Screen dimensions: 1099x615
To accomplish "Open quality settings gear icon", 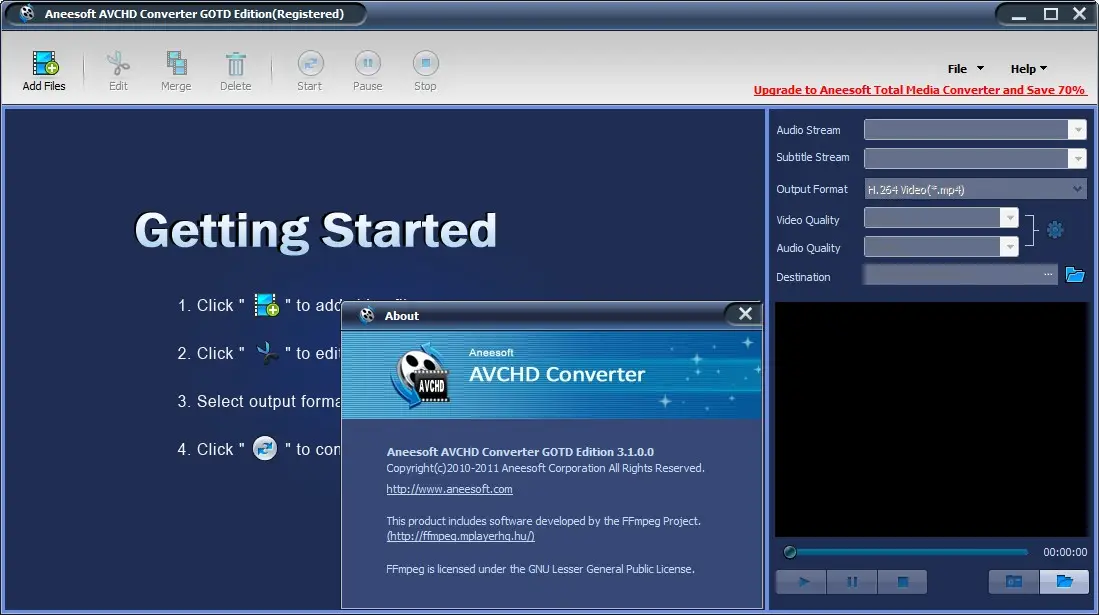I will [1055, 229].
